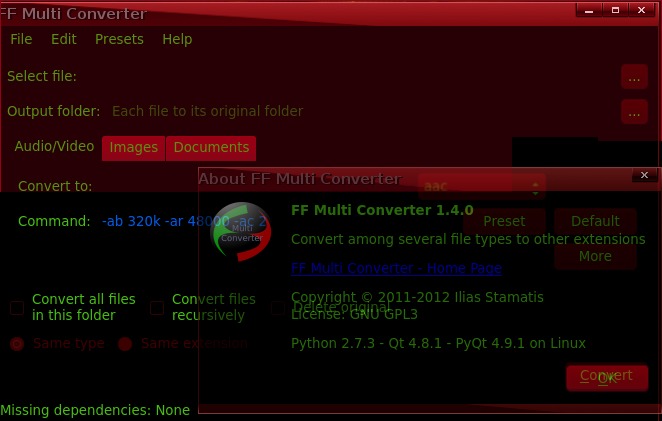This screenshot has width=662, height=421.
Task: Click the Output folder text field
Action: [363, 111]
